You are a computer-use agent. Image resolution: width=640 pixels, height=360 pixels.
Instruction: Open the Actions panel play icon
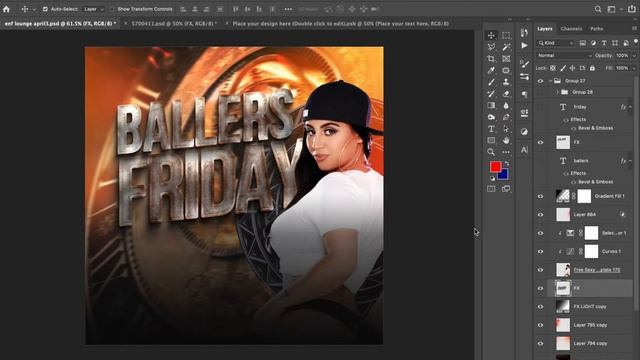tap(524, 45)
